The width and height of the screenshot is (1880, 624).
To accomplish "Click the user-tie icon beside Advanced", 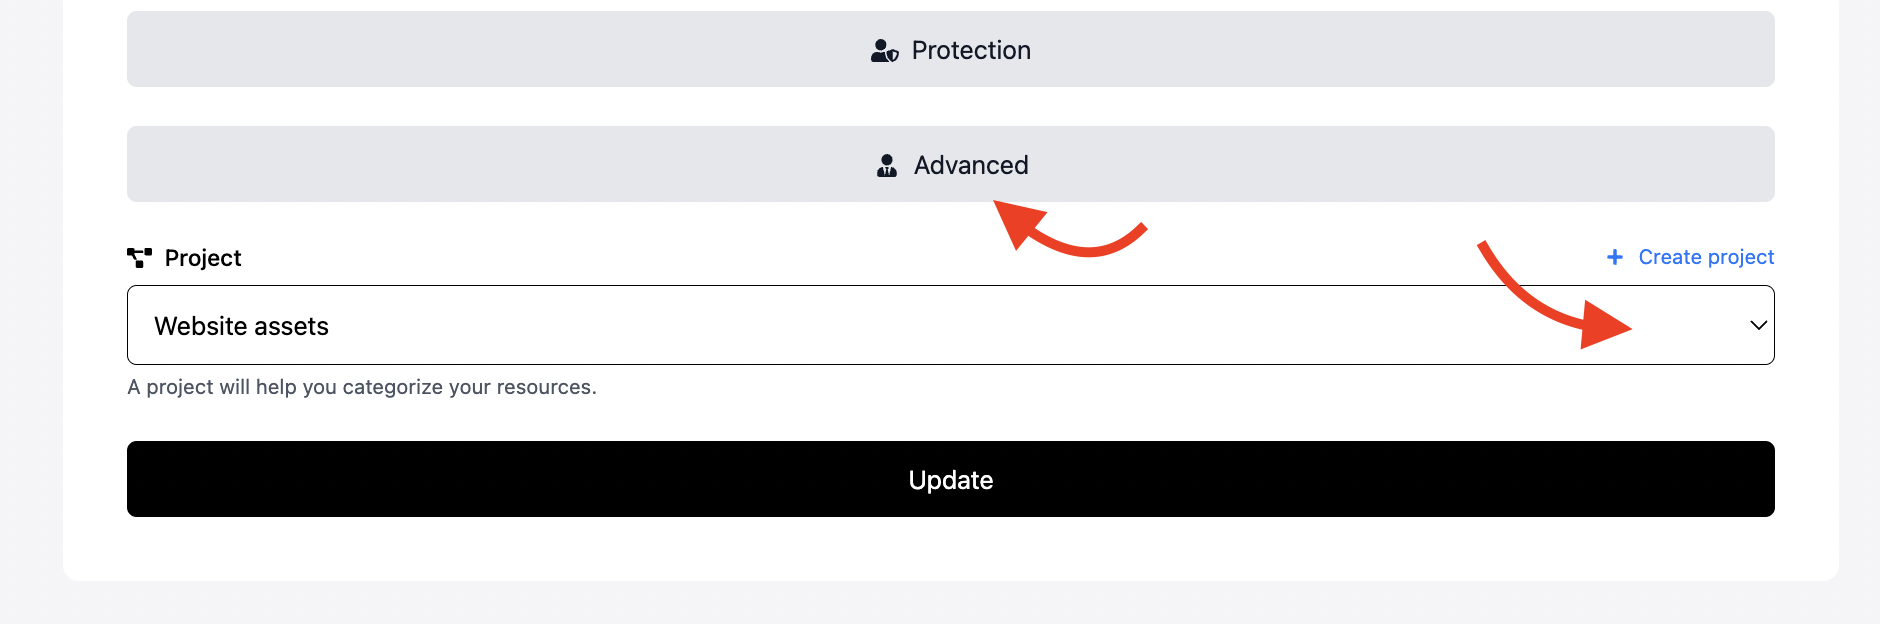I will [887, 166].
